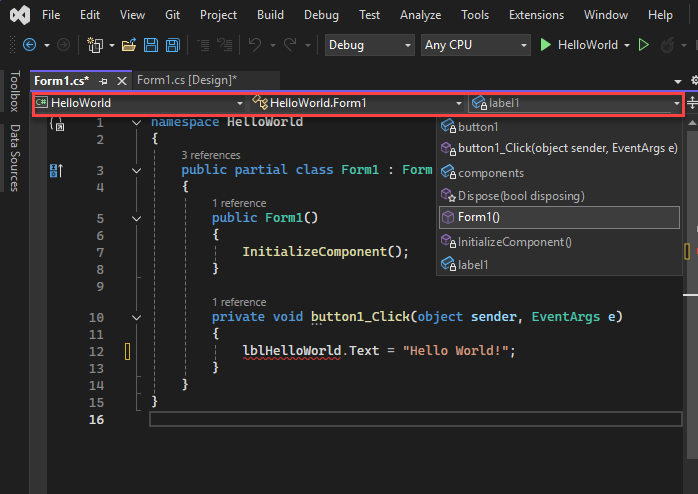Image resolution: width=698 pixels, height=494 pixels.
Task: Click the New Project toolbar icon
Action: (96, 45)
